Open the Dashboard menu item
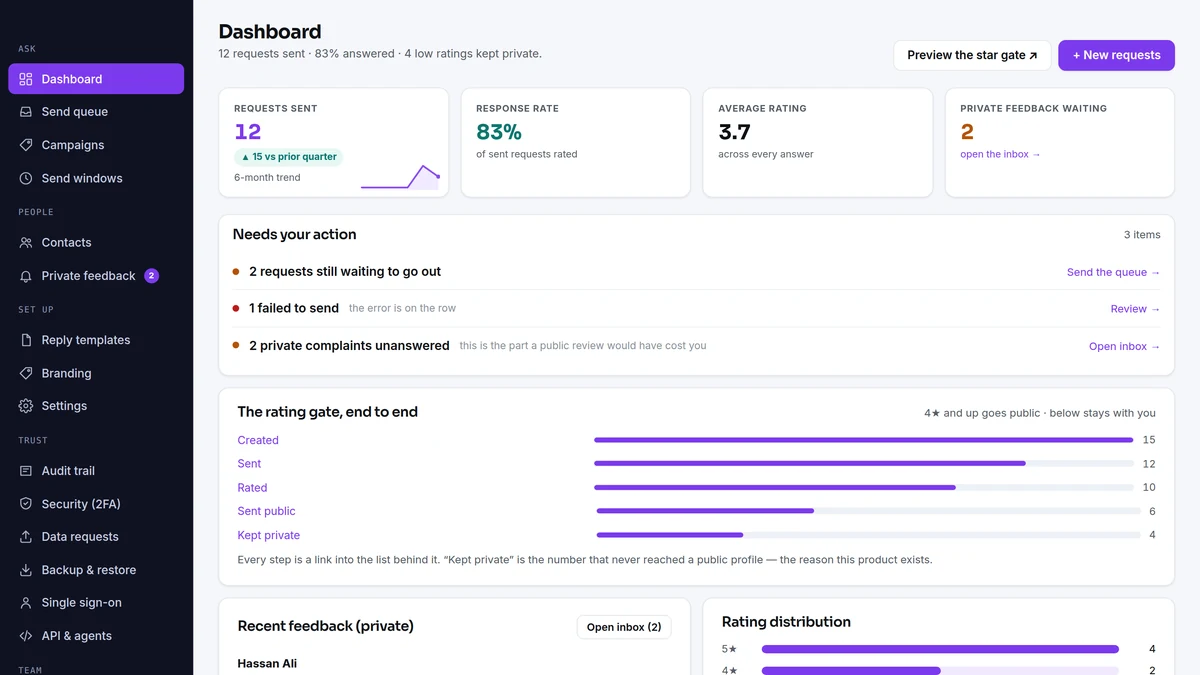This screenshot has width=1200, height=675. coord(96,79)
